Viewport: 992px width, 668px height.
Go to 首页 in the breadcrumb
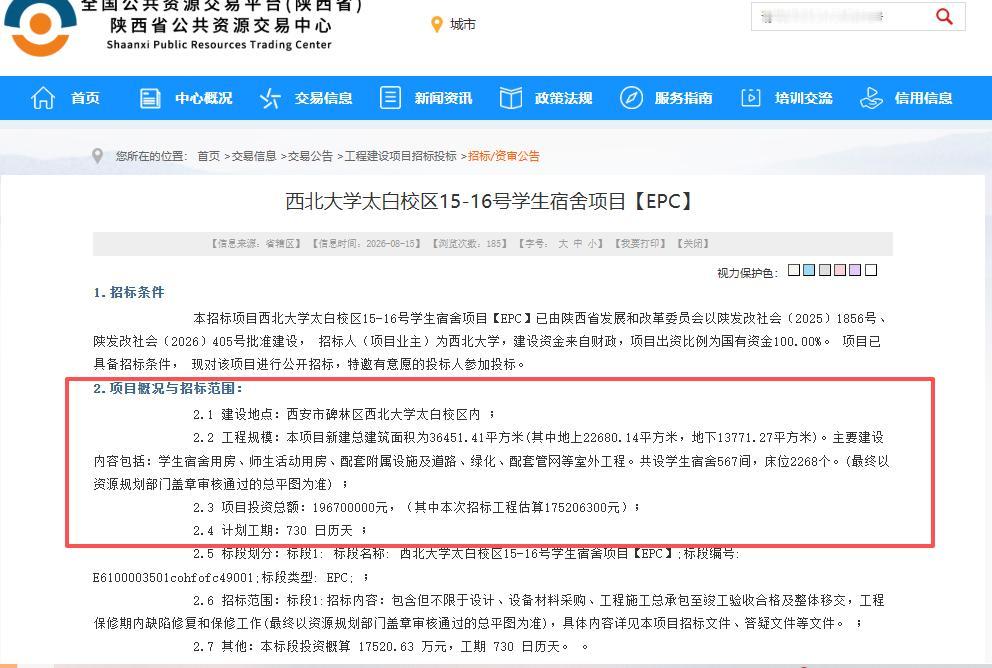click(209, 156)
